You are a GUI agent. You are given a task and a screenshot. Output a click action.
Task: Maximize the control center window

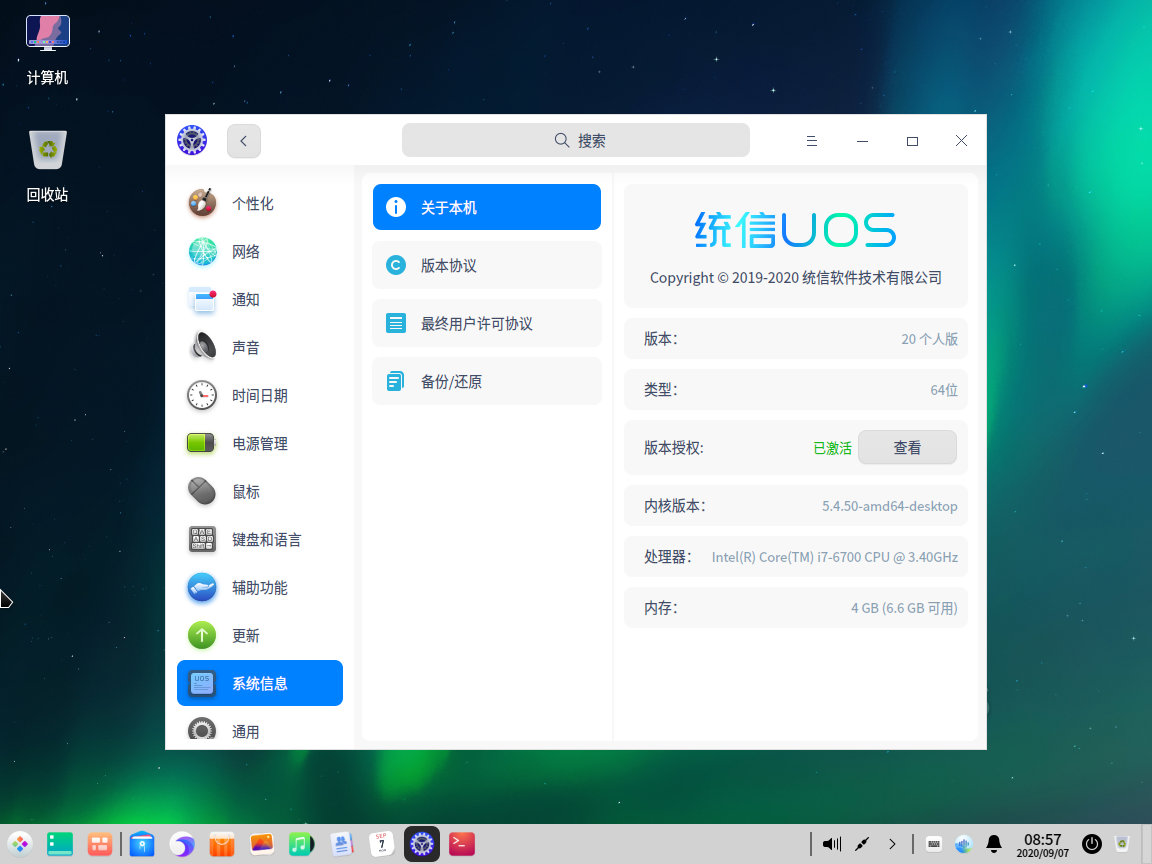[912, 141]
